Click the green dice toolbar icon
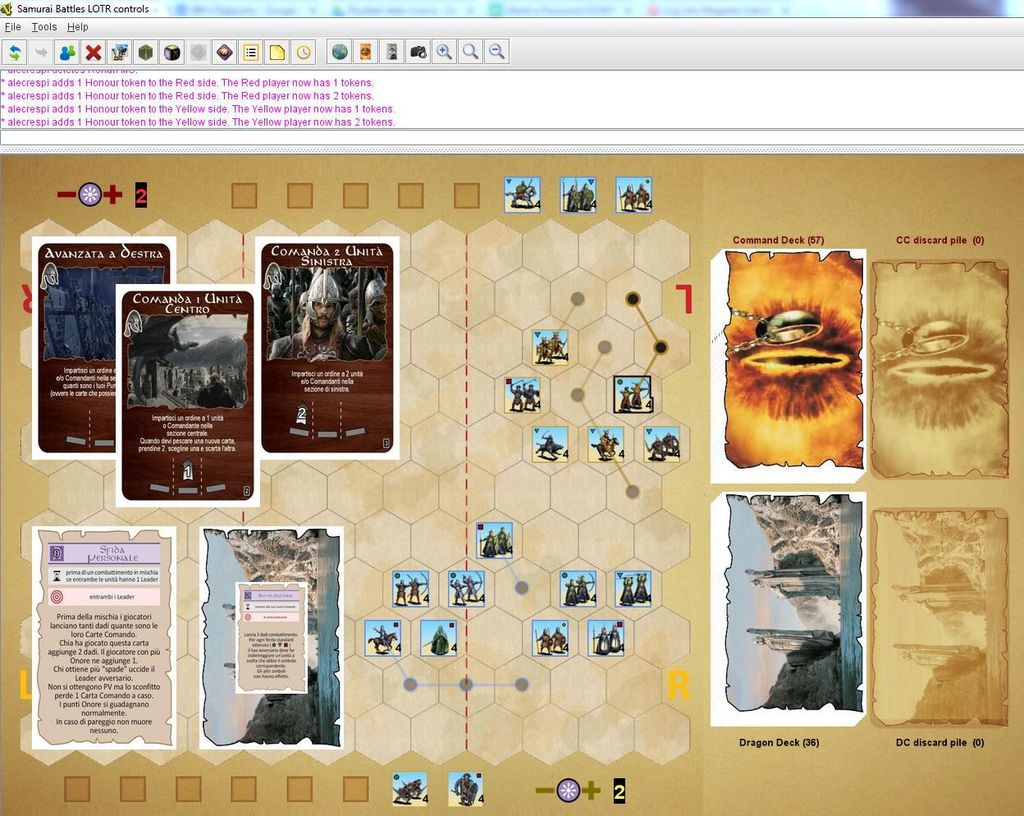The width and height of the screenshot is (1024, 816). (146, 52)
